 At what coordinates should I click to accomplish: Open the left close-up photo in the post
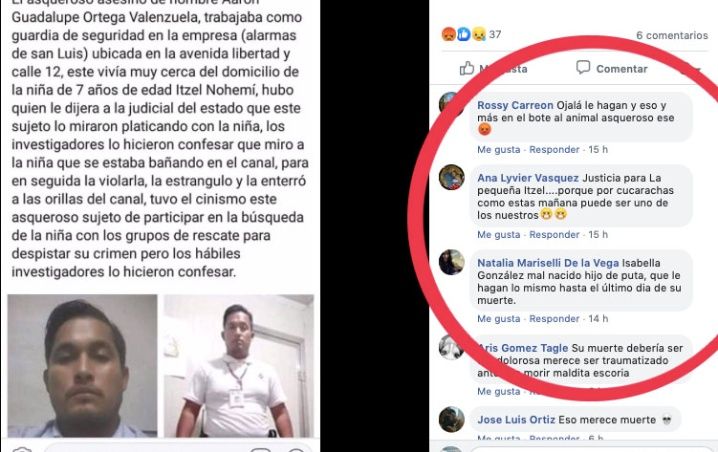(x=82, y=365)
